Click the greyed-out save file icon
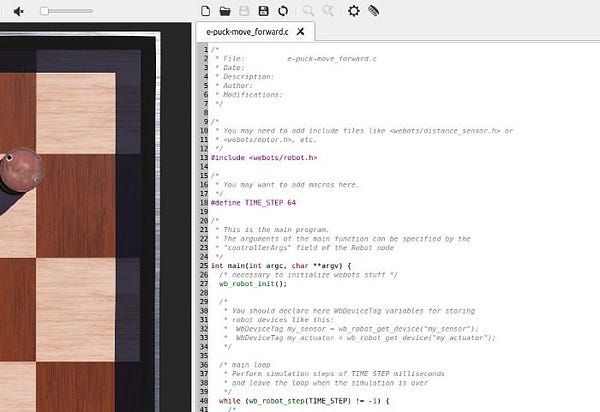The width and height of the screenshot is (600, 412). [244, 11]
